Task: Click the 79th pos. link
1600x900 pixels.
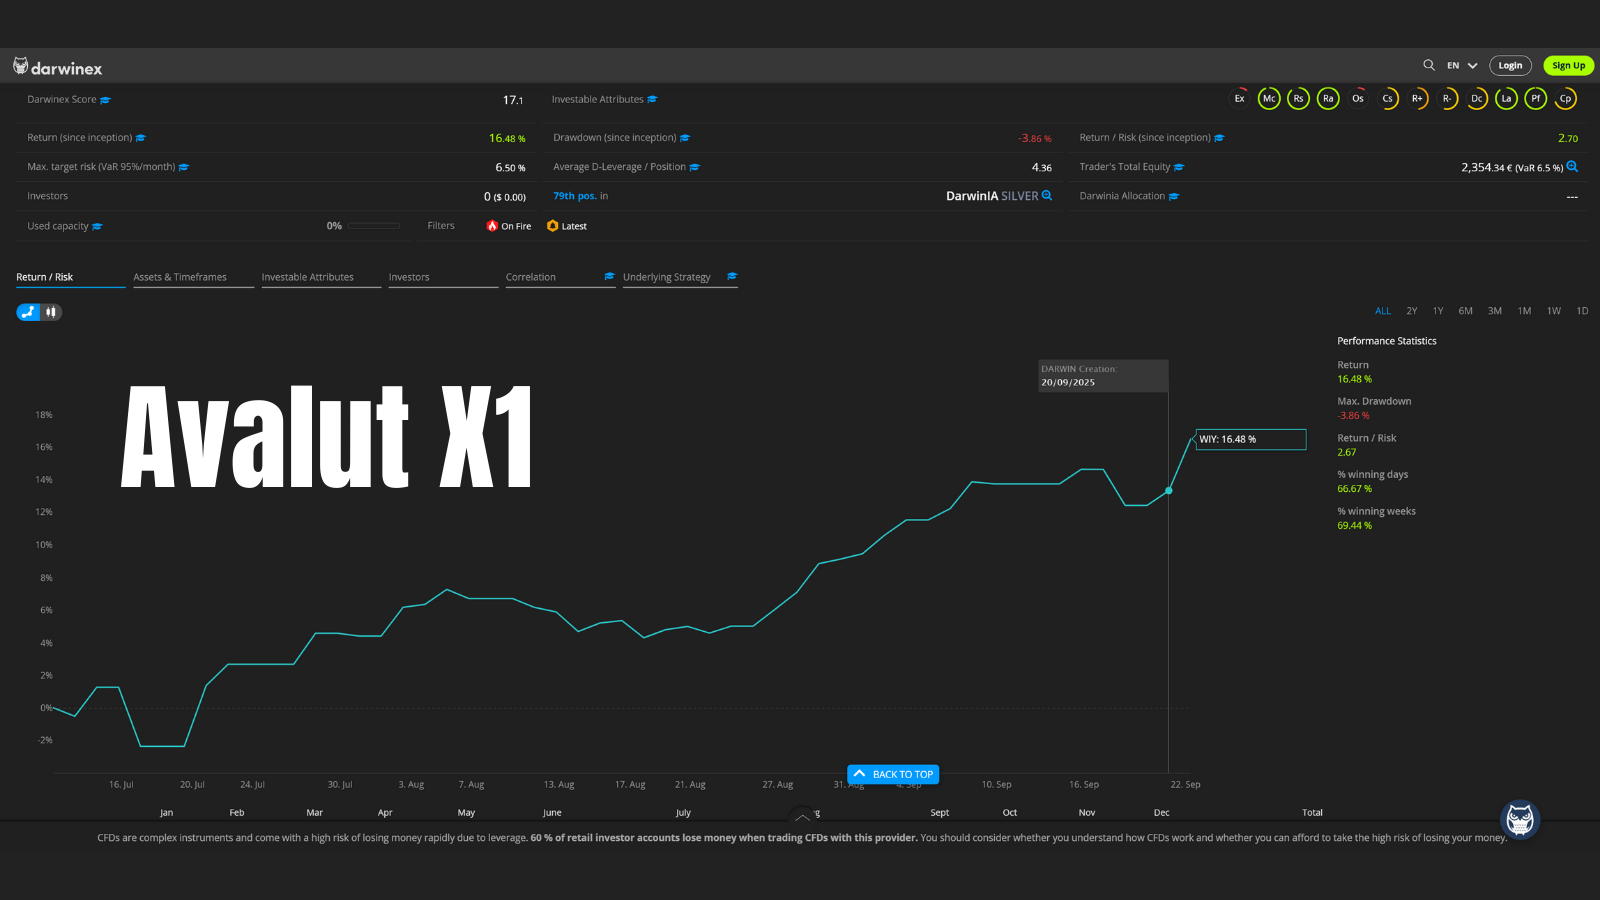Action: coord(575,196)
